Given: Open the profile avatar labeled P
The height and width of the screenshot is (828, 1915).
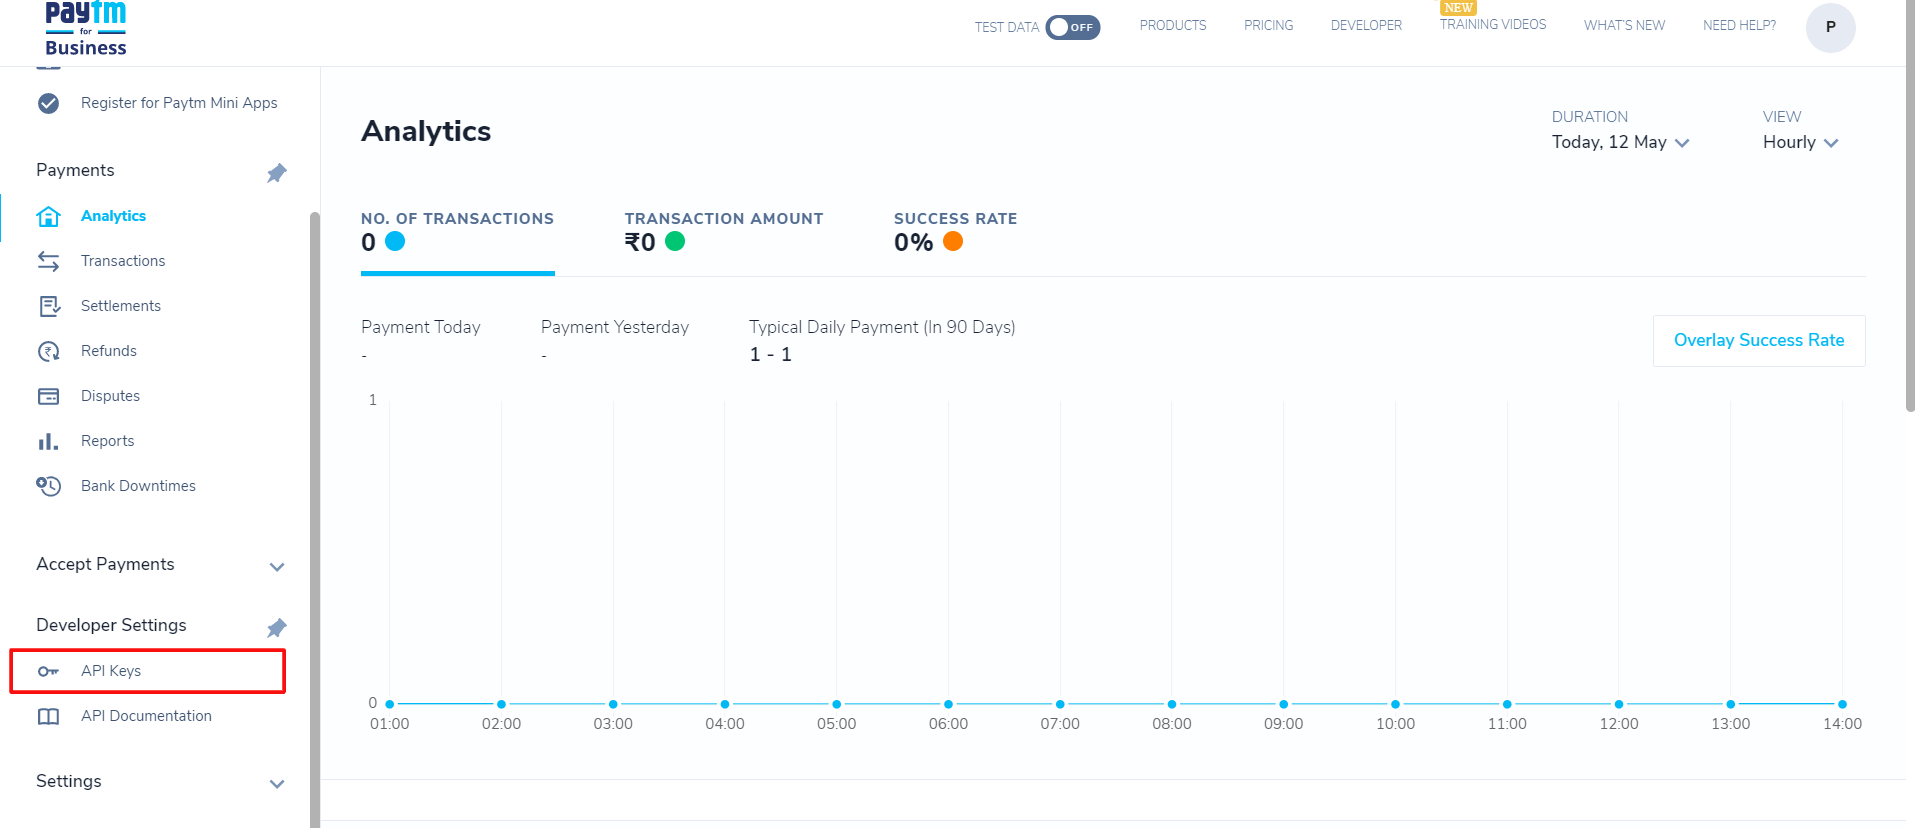Looking at the screenshot, I should [x=1830, y=27].
